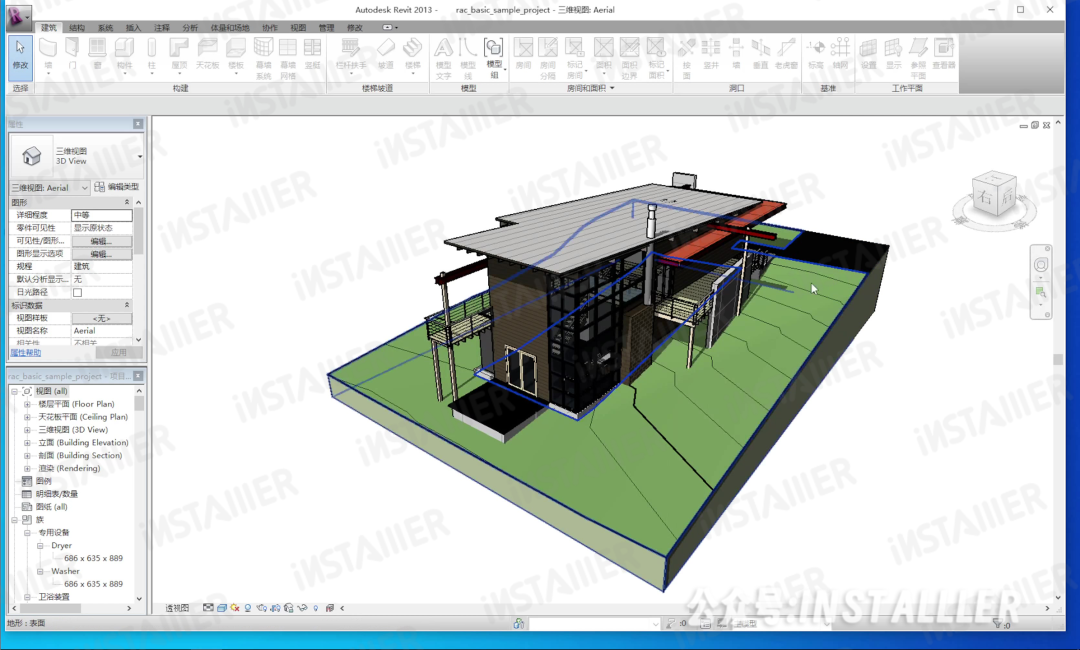This screenshot has width=1080, height=650.
Task: Select the 窗 (Window) tool
Action: (x=97, y=54)
